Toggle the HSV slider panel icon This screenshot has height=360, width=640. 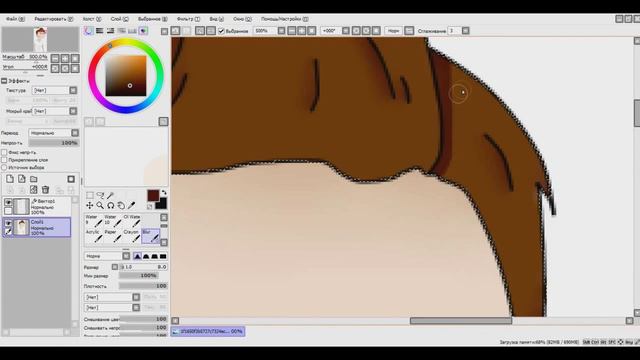coord(110,31)
